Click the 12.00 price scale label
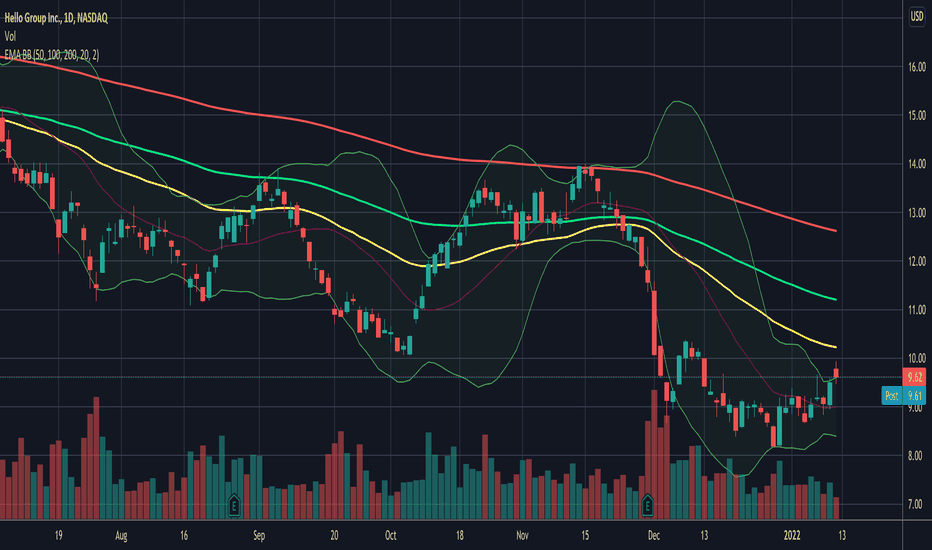 click(917, 261)
